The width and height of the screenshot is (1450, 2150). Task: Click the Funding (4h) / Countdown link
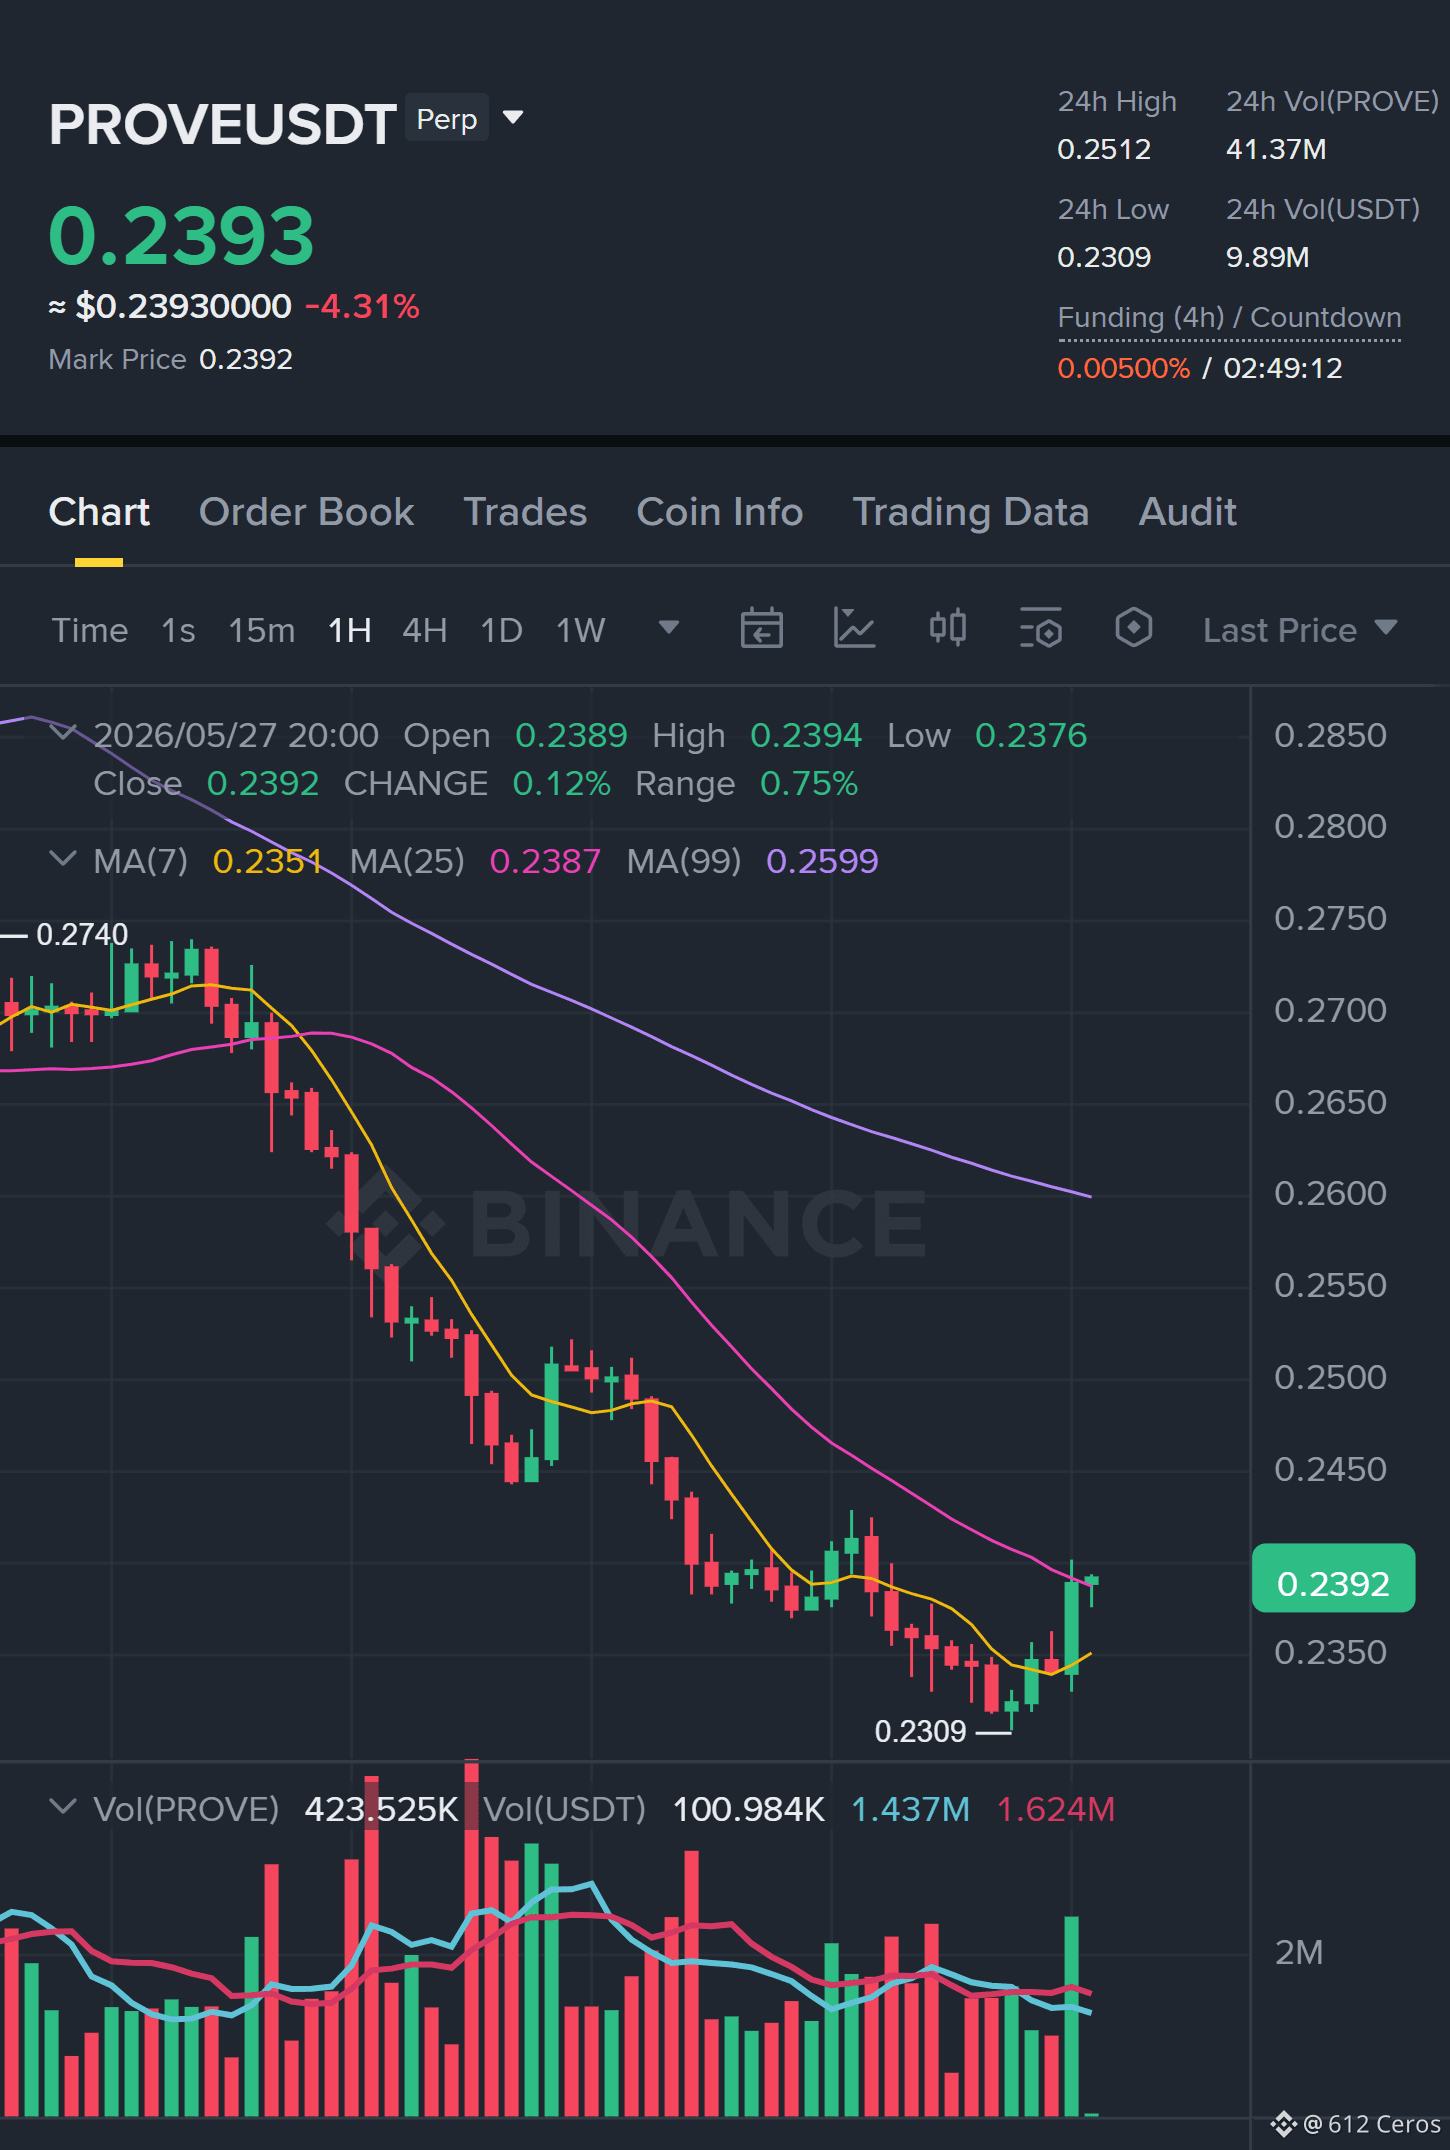pos(1229,318)
